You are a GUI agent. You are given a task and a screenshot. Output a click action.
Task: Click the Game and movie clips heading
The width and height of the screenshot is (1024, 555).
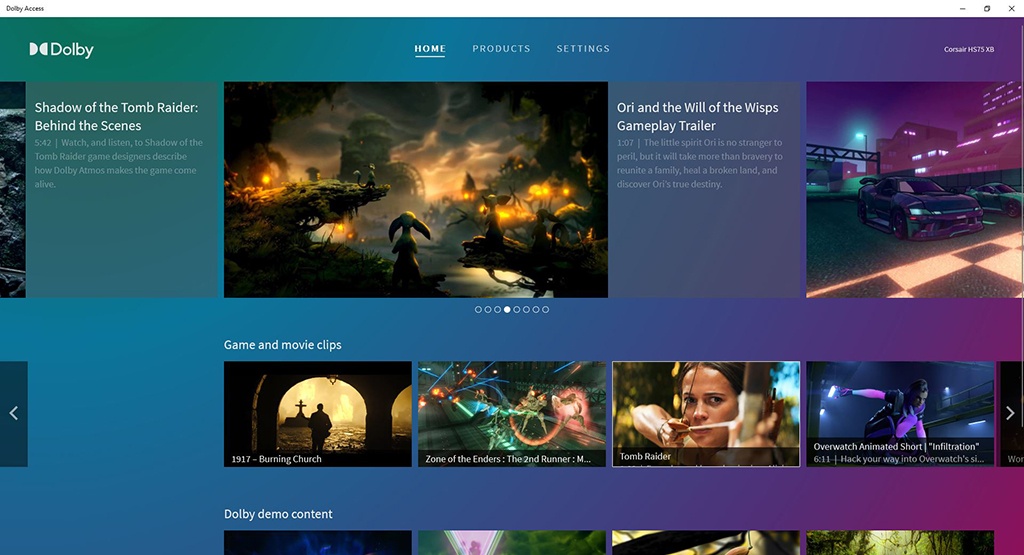pos(283,345)
